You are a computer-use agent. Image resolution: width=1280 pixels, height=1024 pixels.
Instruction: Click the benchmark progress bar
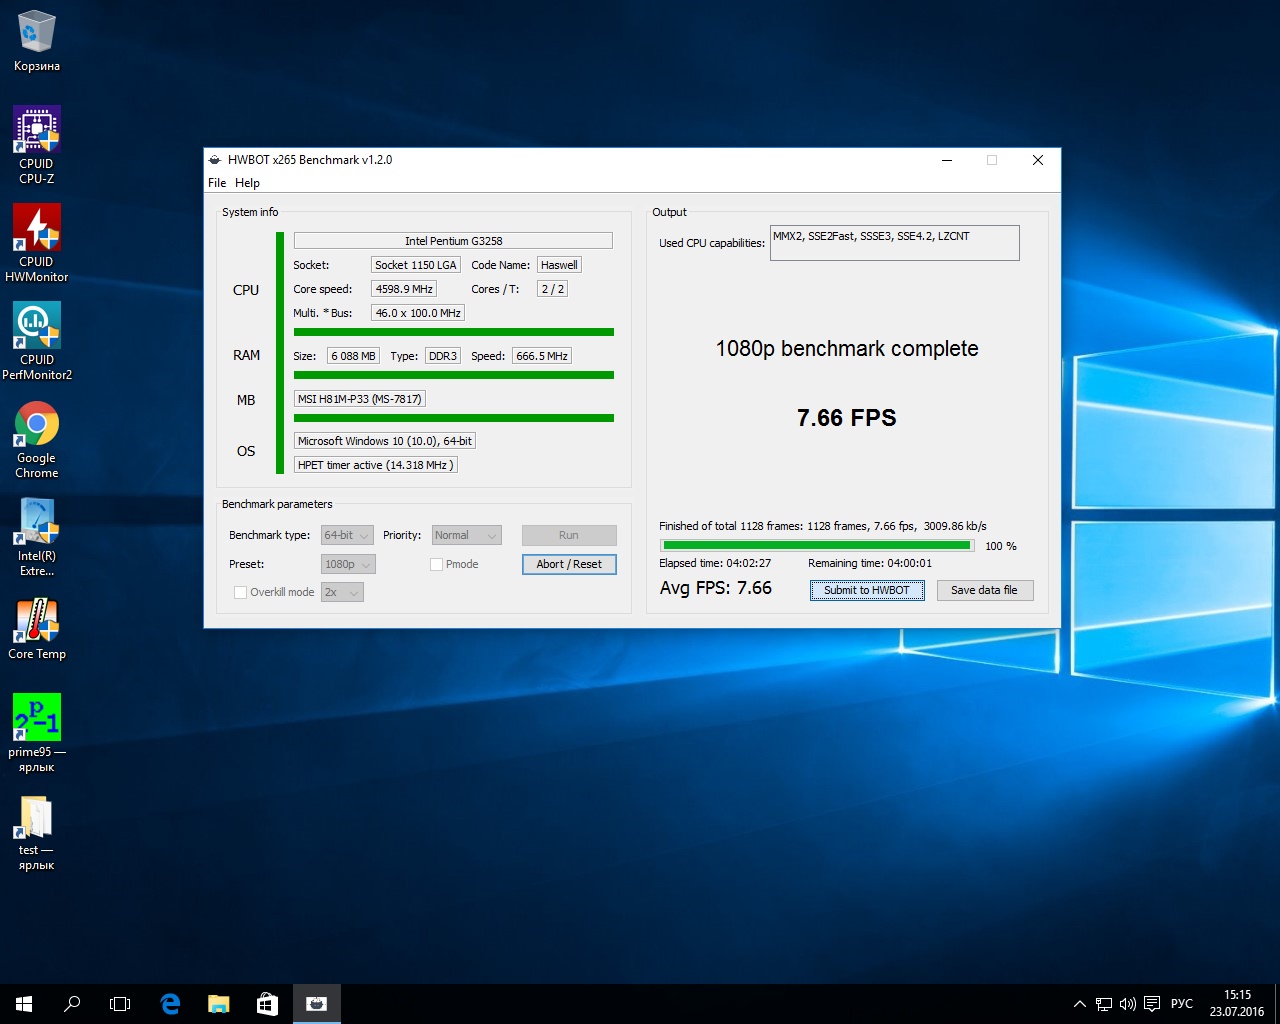pos(817,546)
